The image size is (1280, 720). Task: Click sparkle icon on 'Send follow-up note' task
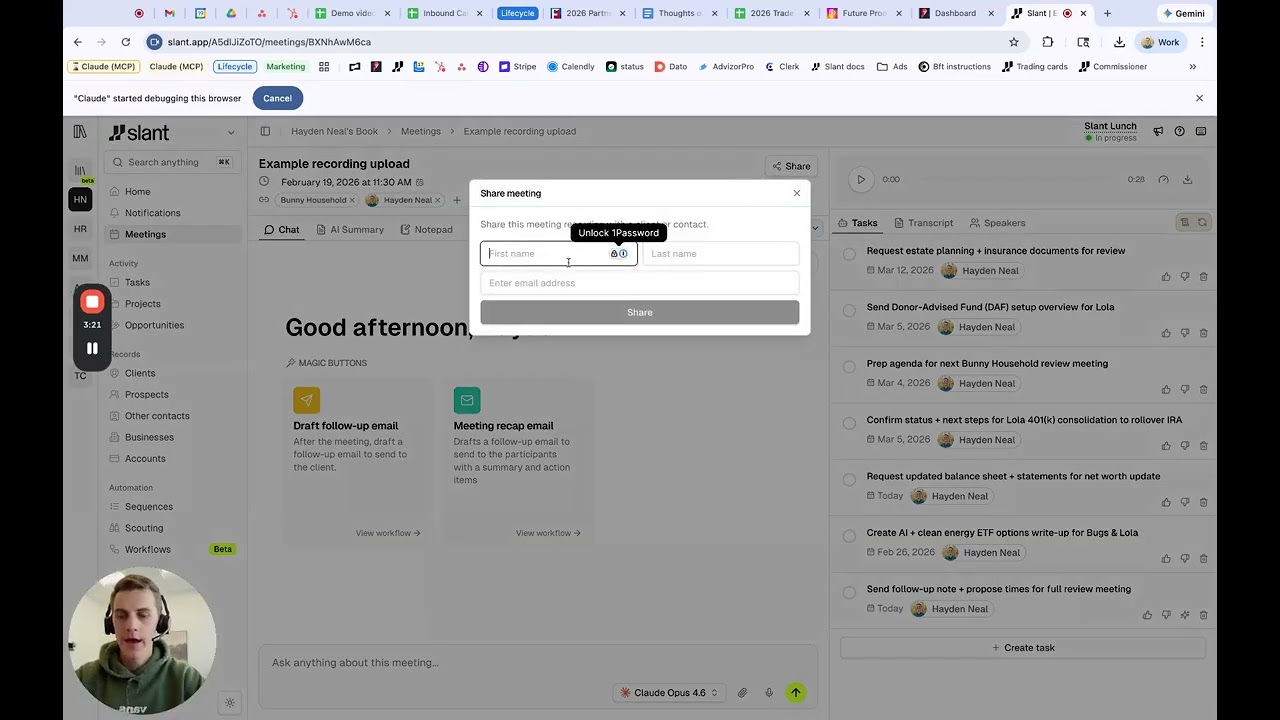tap(1185, 615)
